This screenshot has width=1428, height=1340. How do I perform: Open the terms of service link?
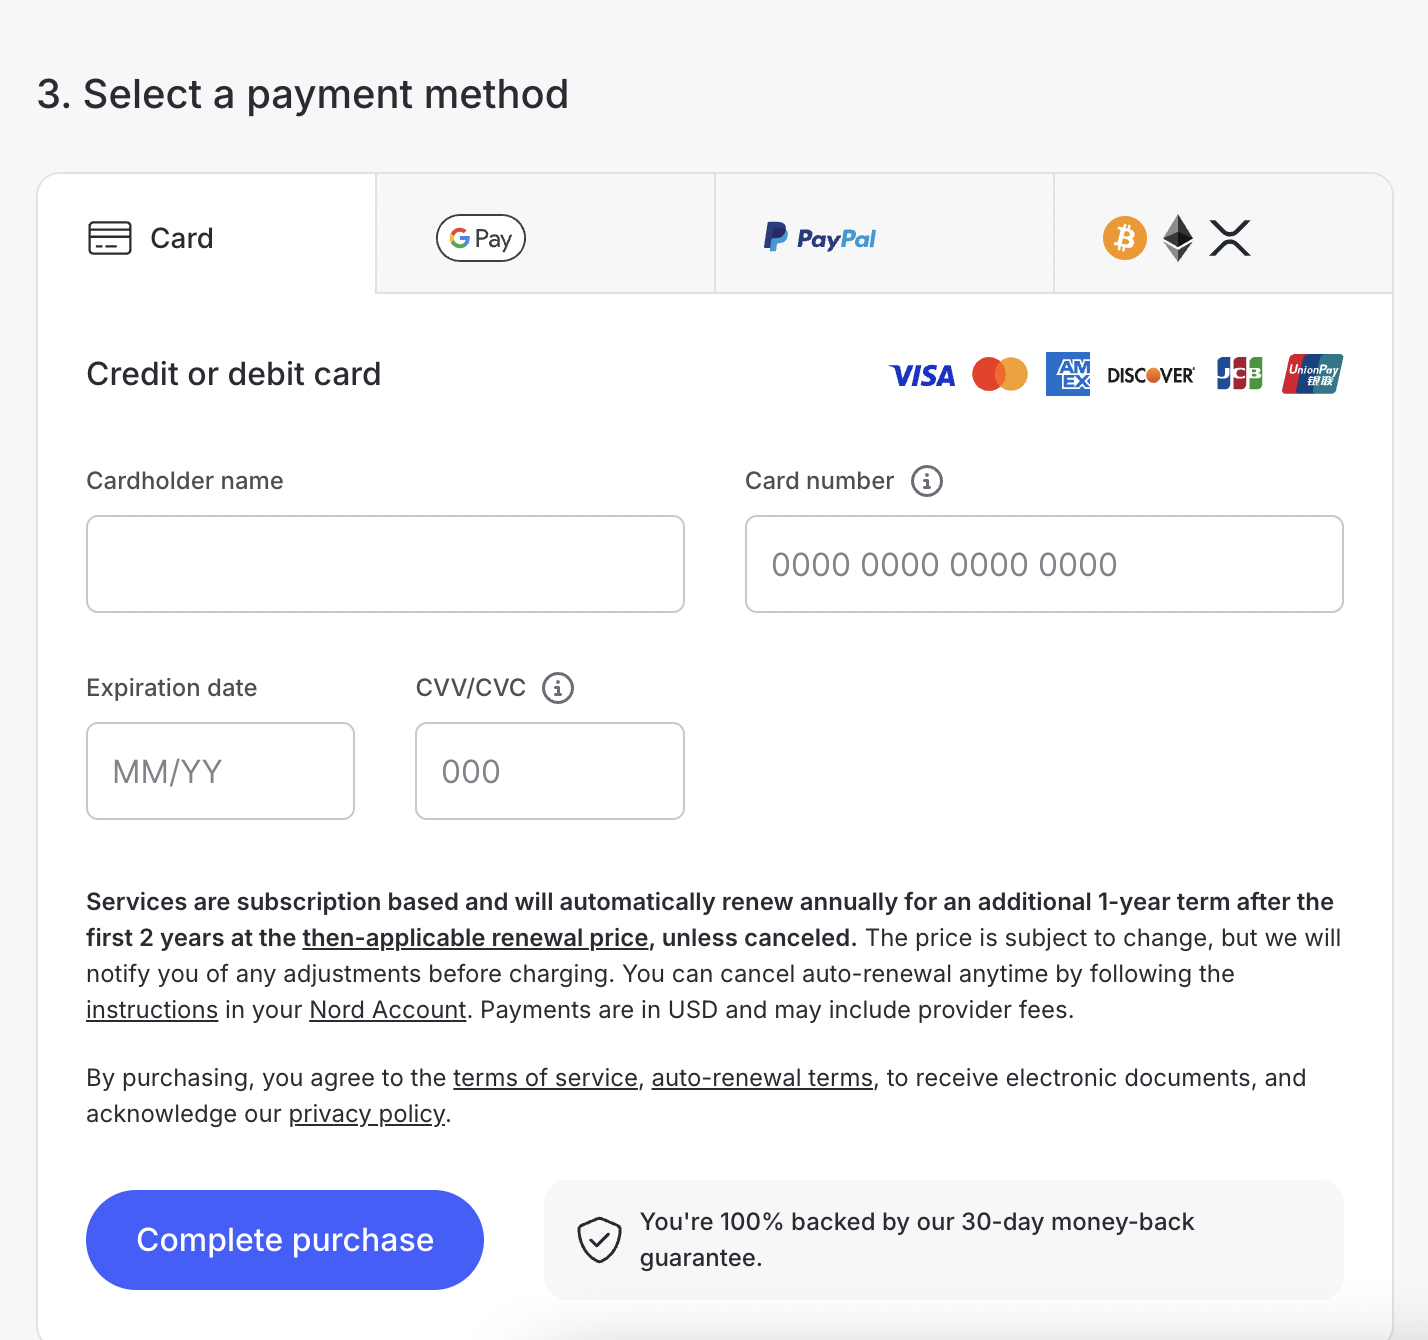click(x=545, y=1078)
